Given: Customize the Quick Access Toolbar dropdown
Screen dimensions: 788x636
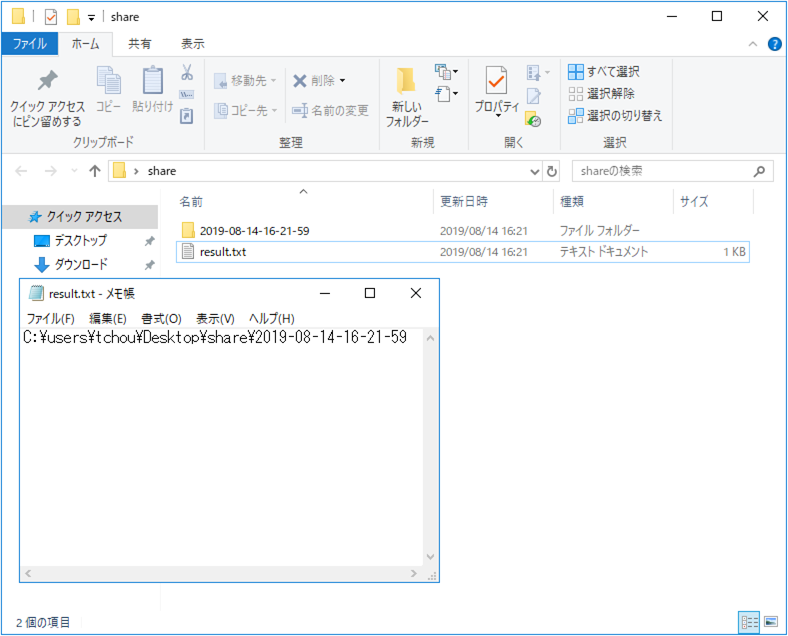Looking at the screenshot, I should pos(91,18).
